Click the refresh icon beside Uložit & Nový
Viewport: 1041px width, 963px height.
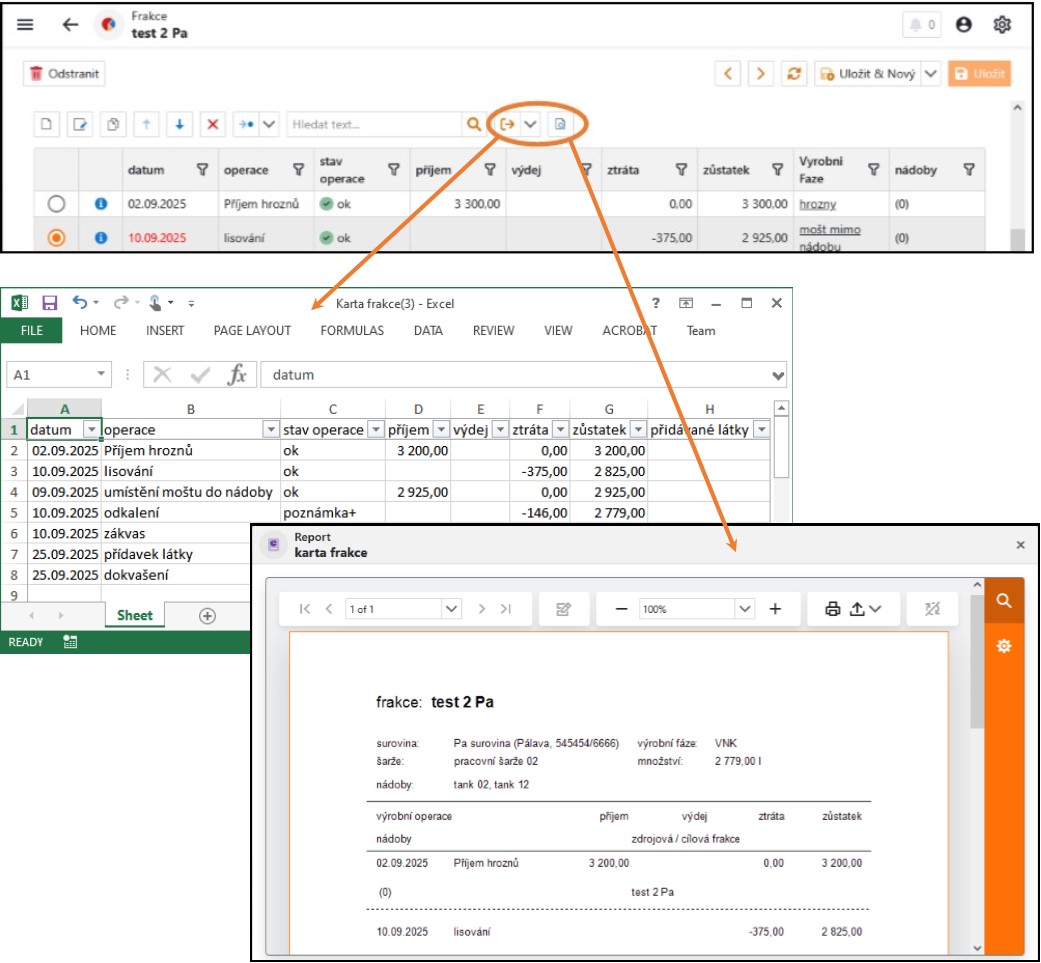(795, 74)
